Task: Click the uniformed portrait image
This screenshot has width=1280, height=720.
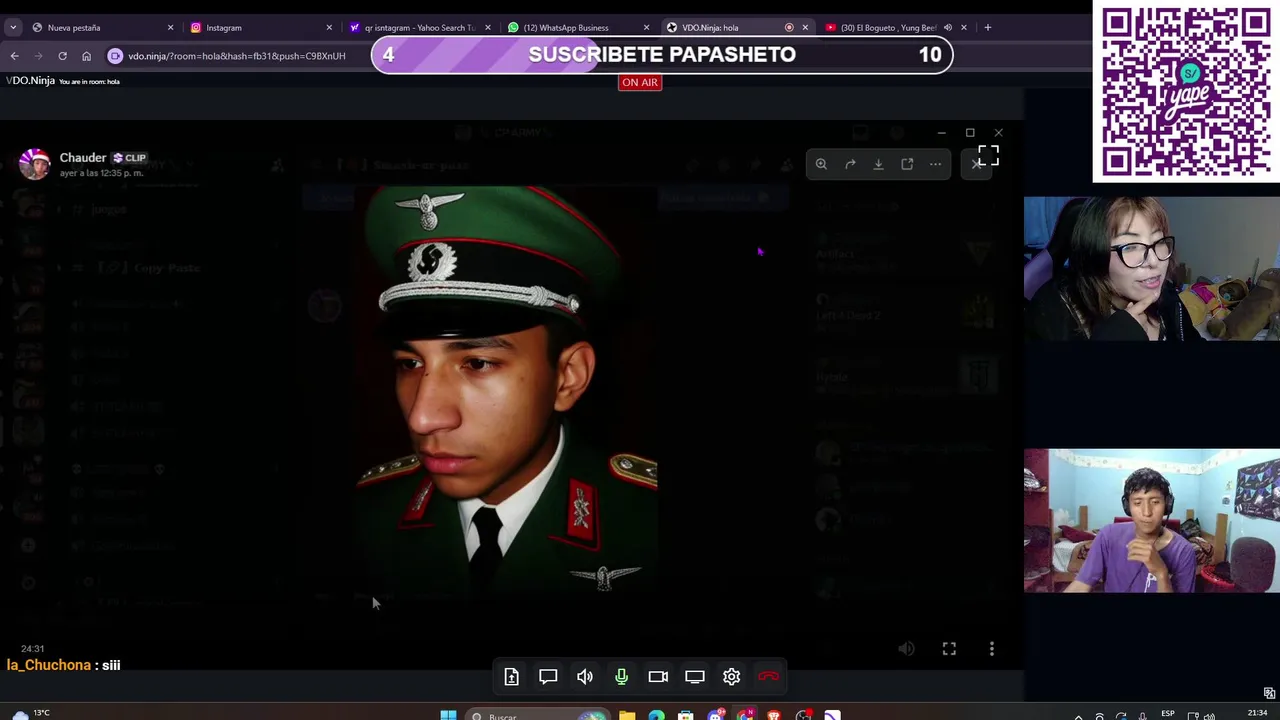Action: (x=506, y=392)
